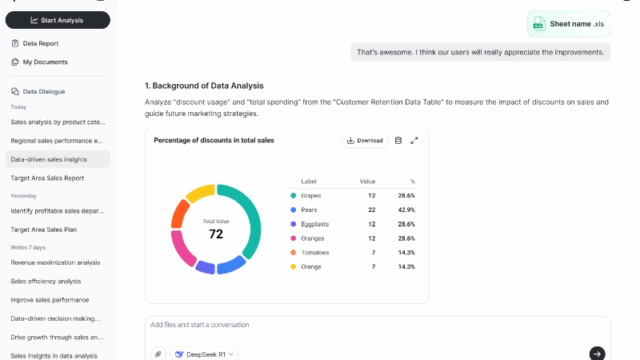Open the Data Report section
The image size is (640, 360).
(x=40, y=43)
